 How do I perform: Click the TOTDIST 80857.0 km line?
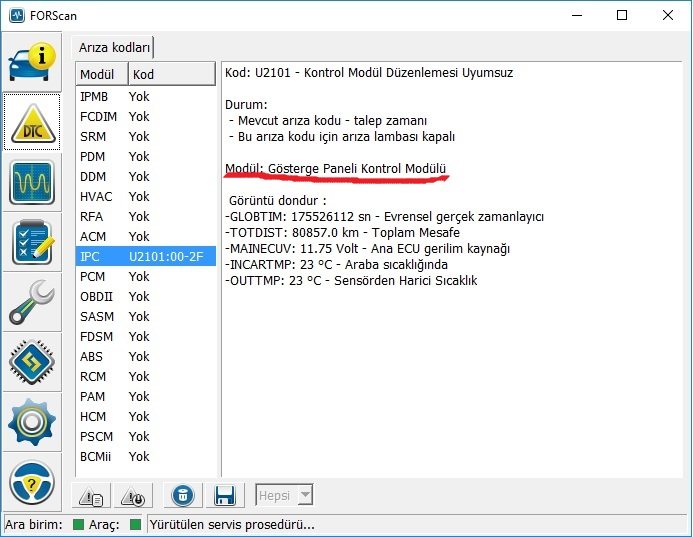[x=342, y=232]
